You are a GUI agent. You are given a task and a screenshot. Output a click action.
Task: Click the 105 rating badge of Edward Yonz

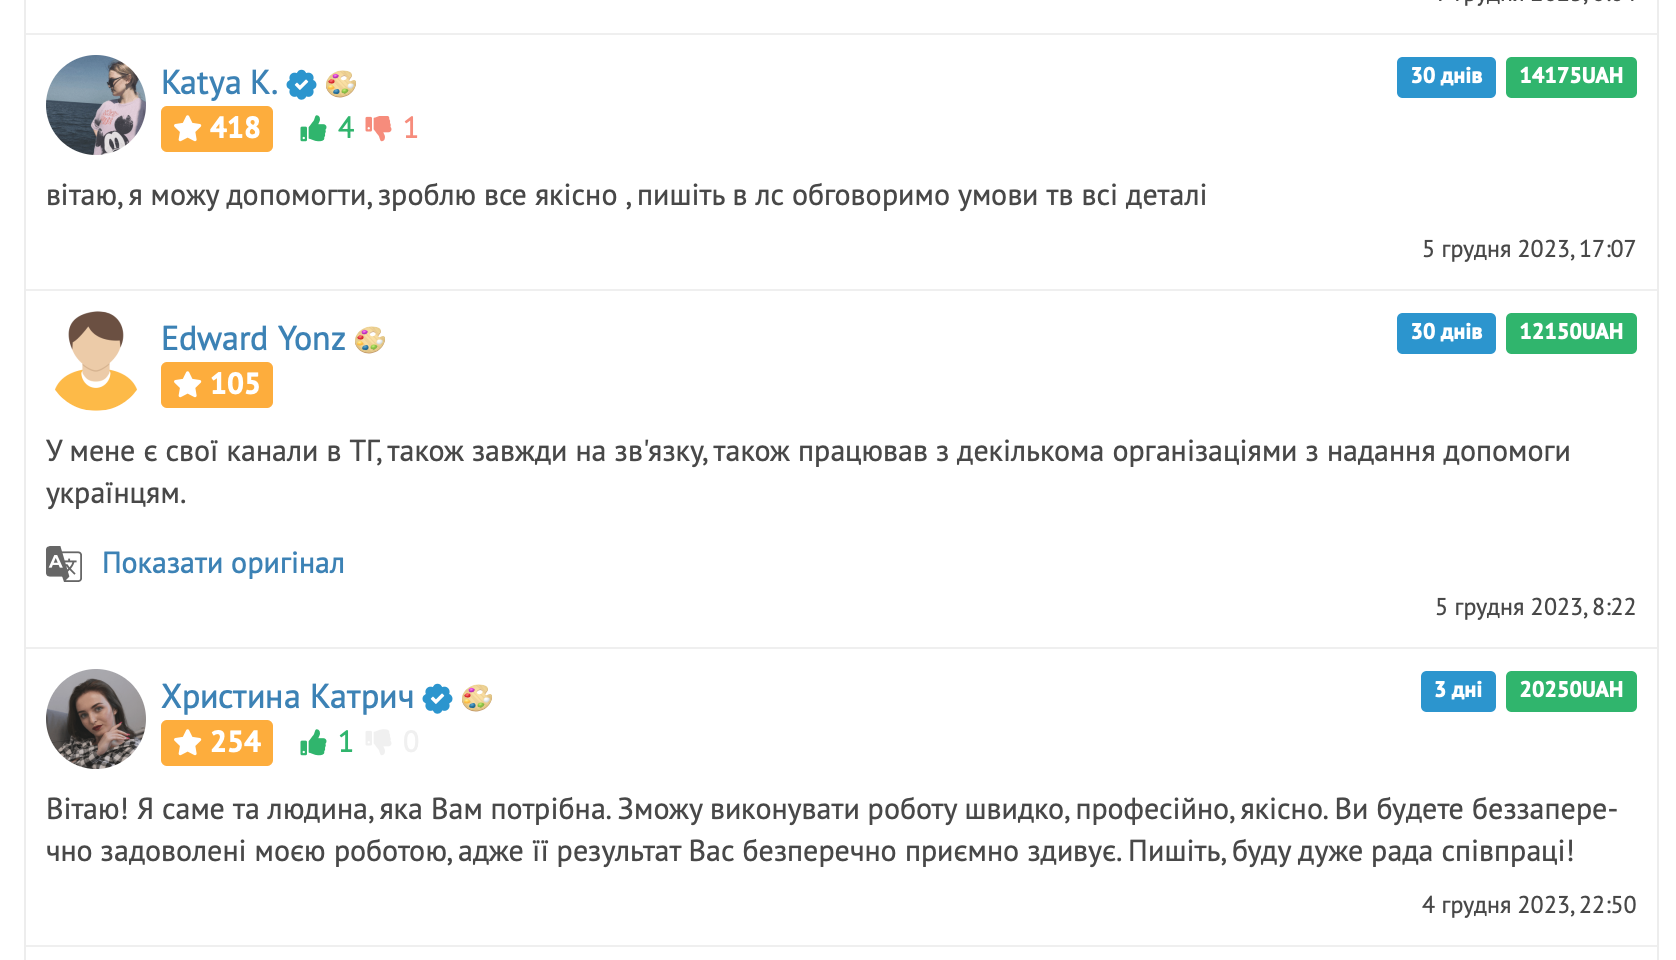click(216, 384)
